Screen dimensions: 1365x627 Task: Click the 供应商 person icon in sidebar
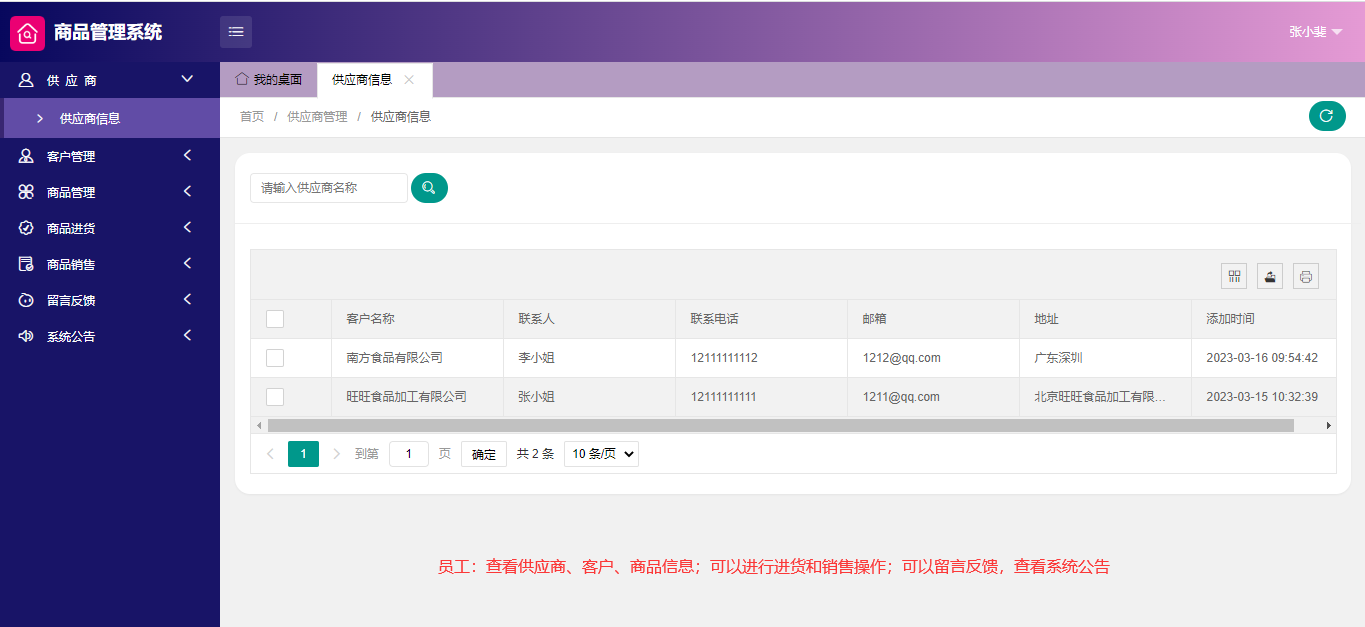(x=26, y=80)
